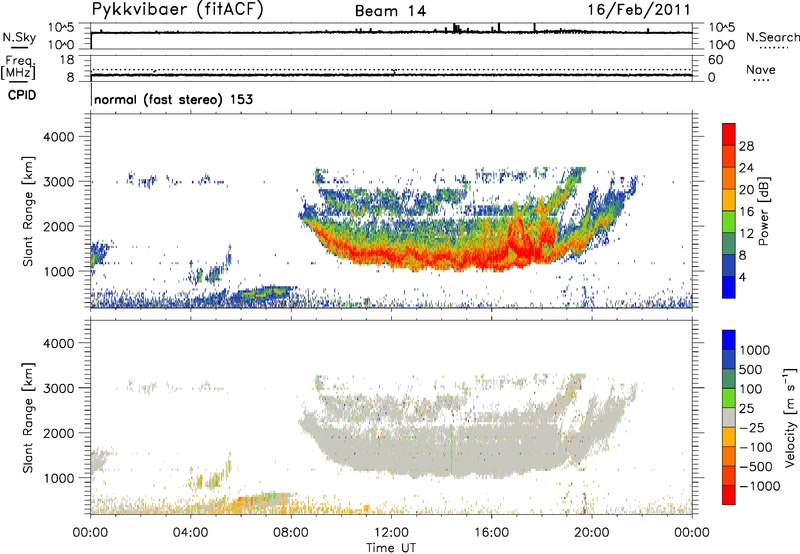The image size is (800, 554).
Task: Click the 'Beam 14' label
Action: click(390, 11)
